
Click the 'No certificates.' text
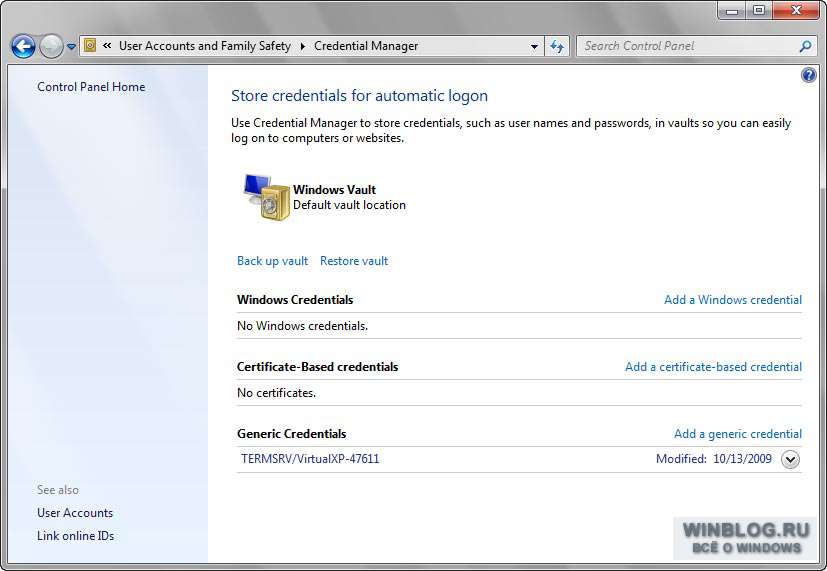(x=276, y=393)
